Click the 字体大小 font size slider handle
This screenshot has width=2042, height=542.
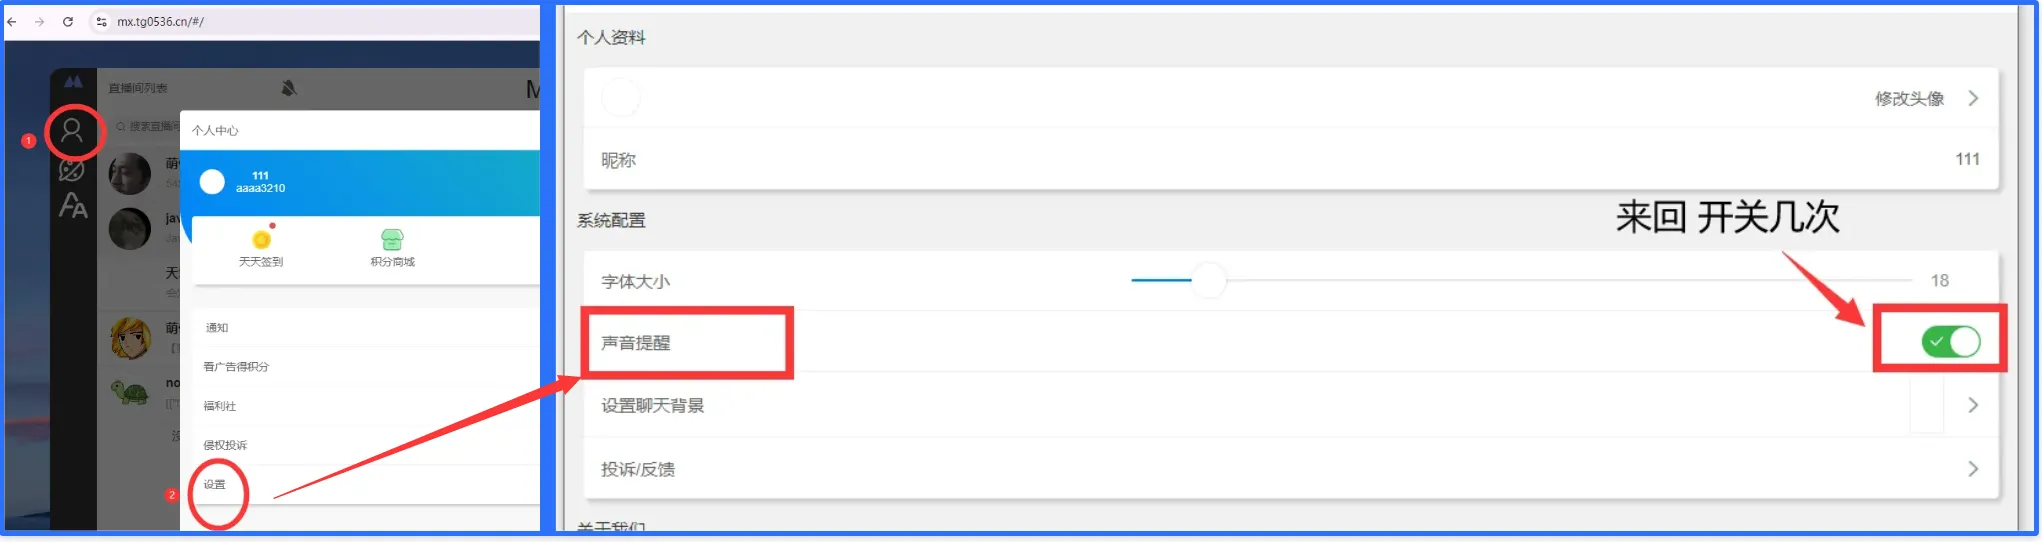(1208, 280)
